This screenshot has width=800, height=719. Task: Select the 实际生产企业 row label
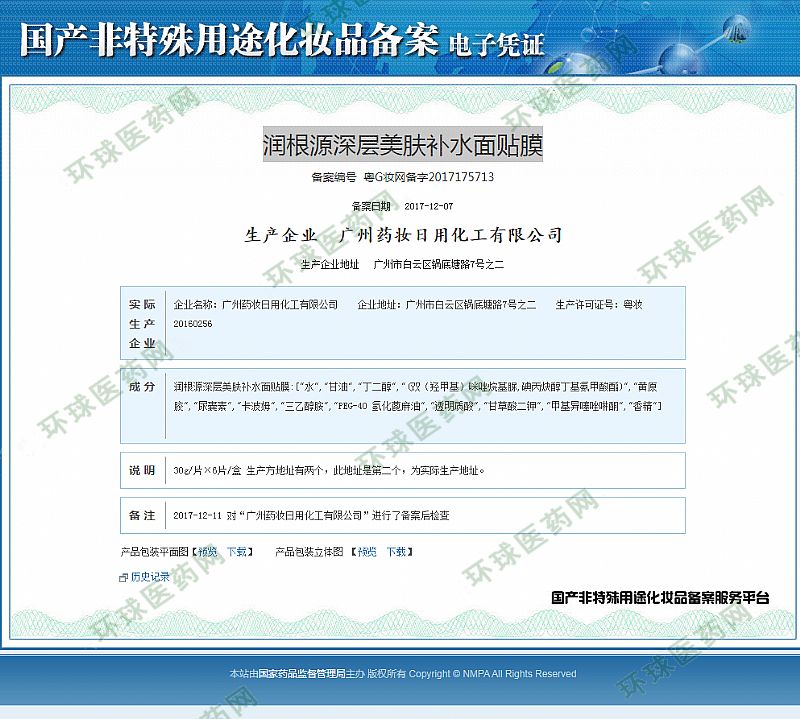(x=142, y=323)
